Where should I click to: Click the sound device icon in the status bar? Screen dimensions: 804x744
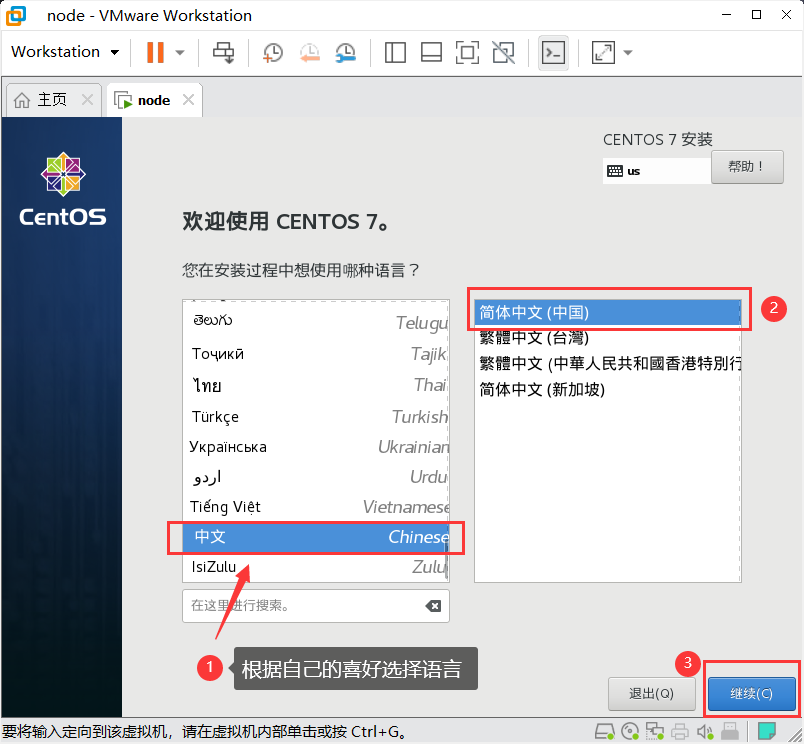(x=704, y=731)
